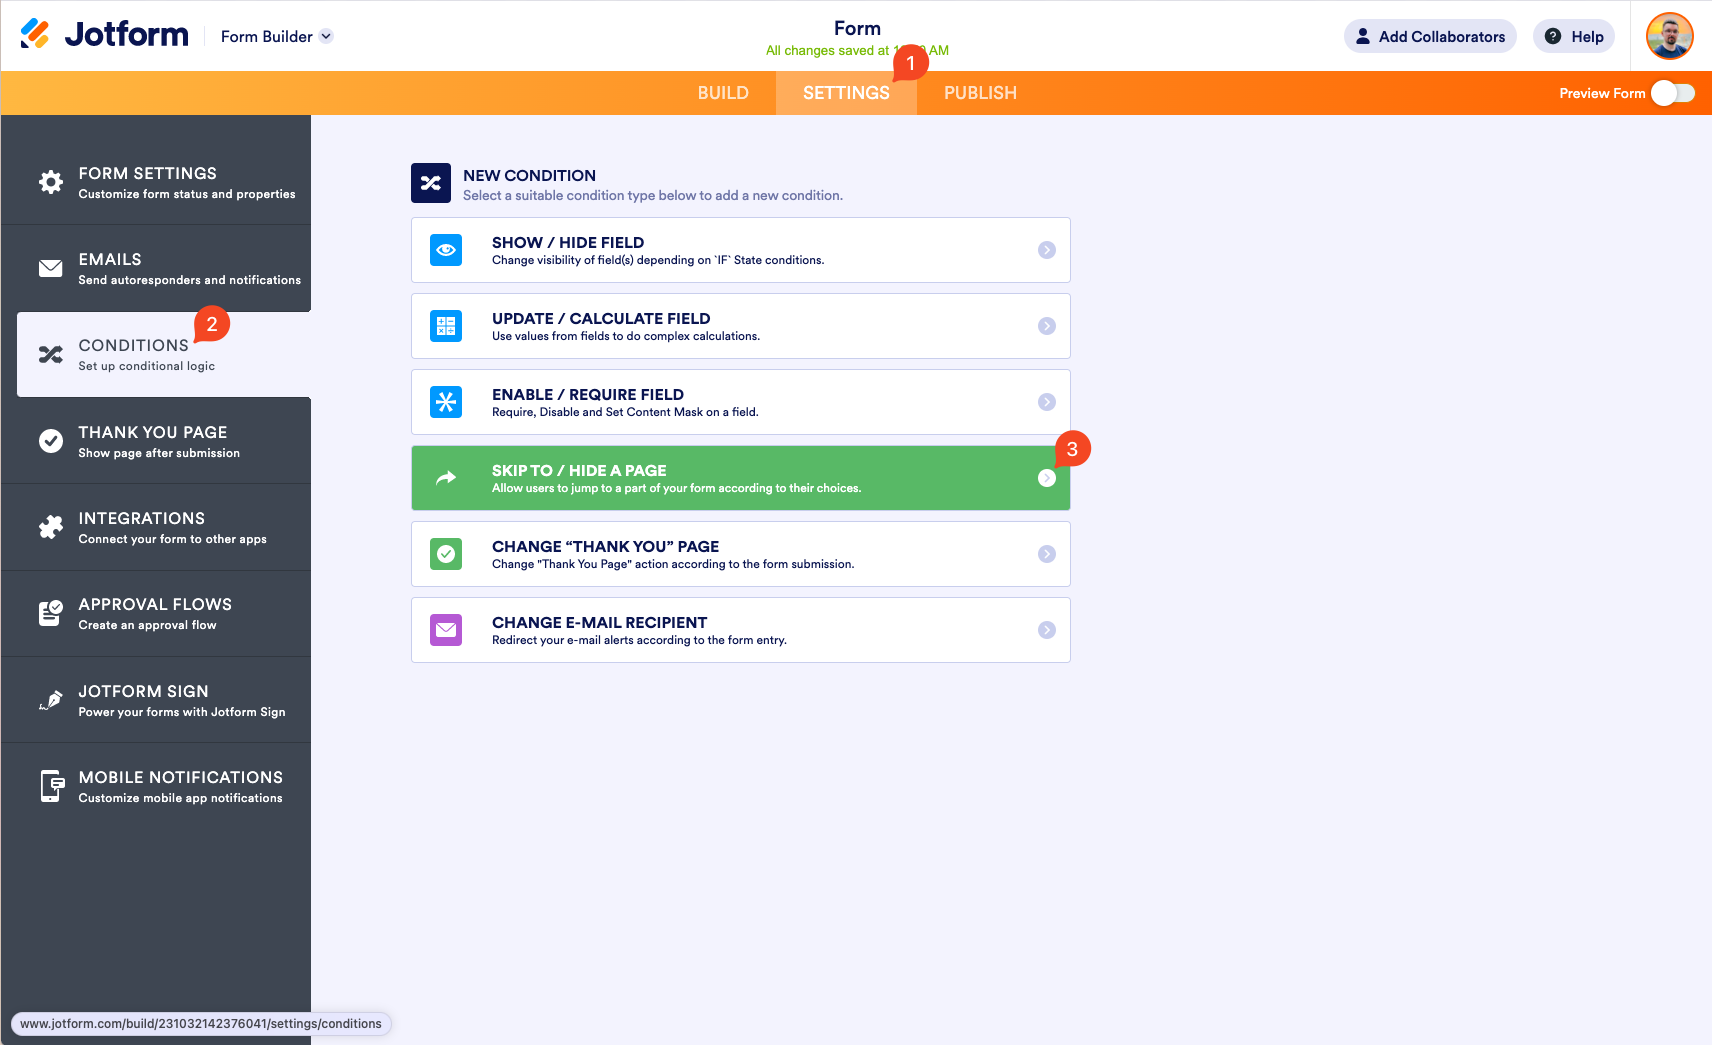Click the Emails envelope icon

(x=51, y=268)
